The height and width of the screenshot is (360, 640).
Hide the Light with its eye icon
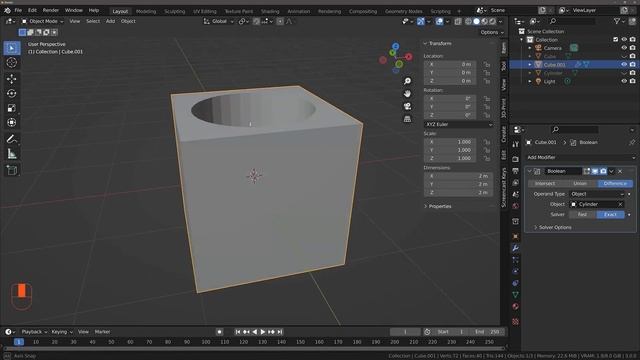point(624,81)
